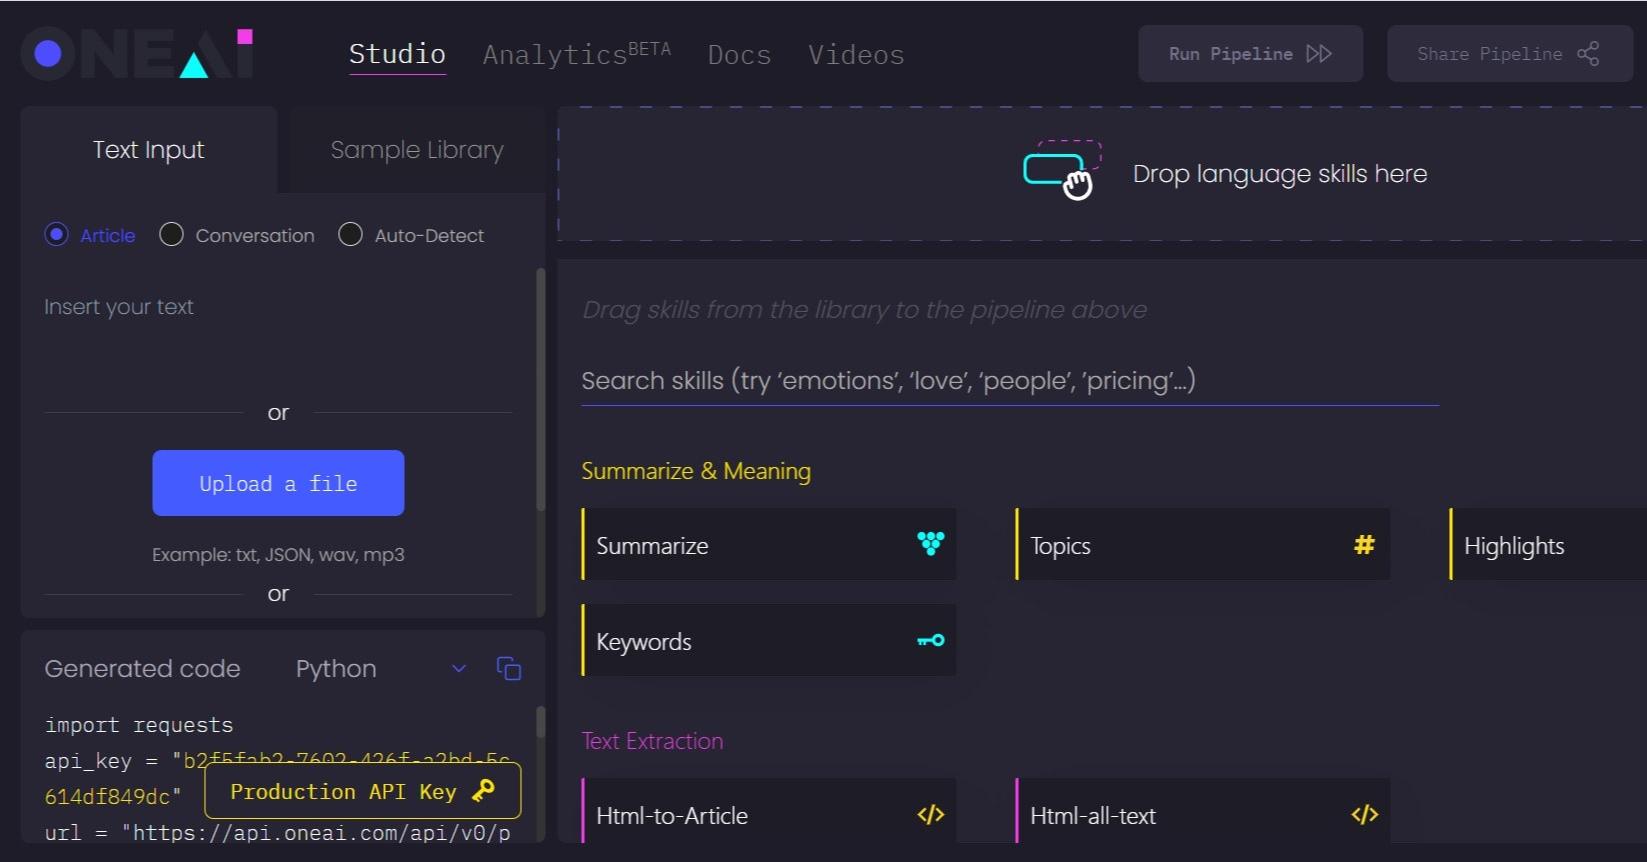Click the generated code scrollbar

pos(541,723)
